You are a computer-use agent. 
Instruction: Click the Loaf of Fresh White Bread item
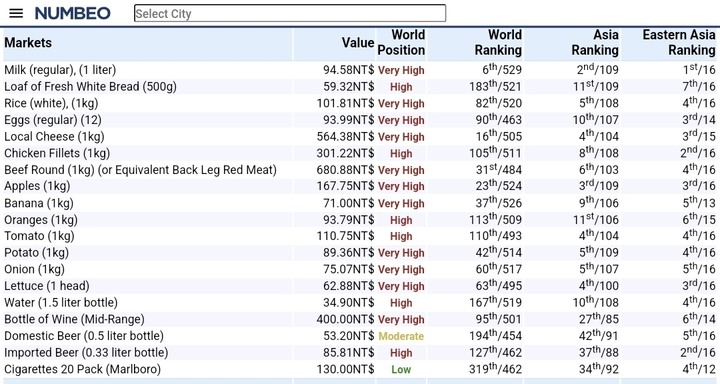tap(90, 86)
